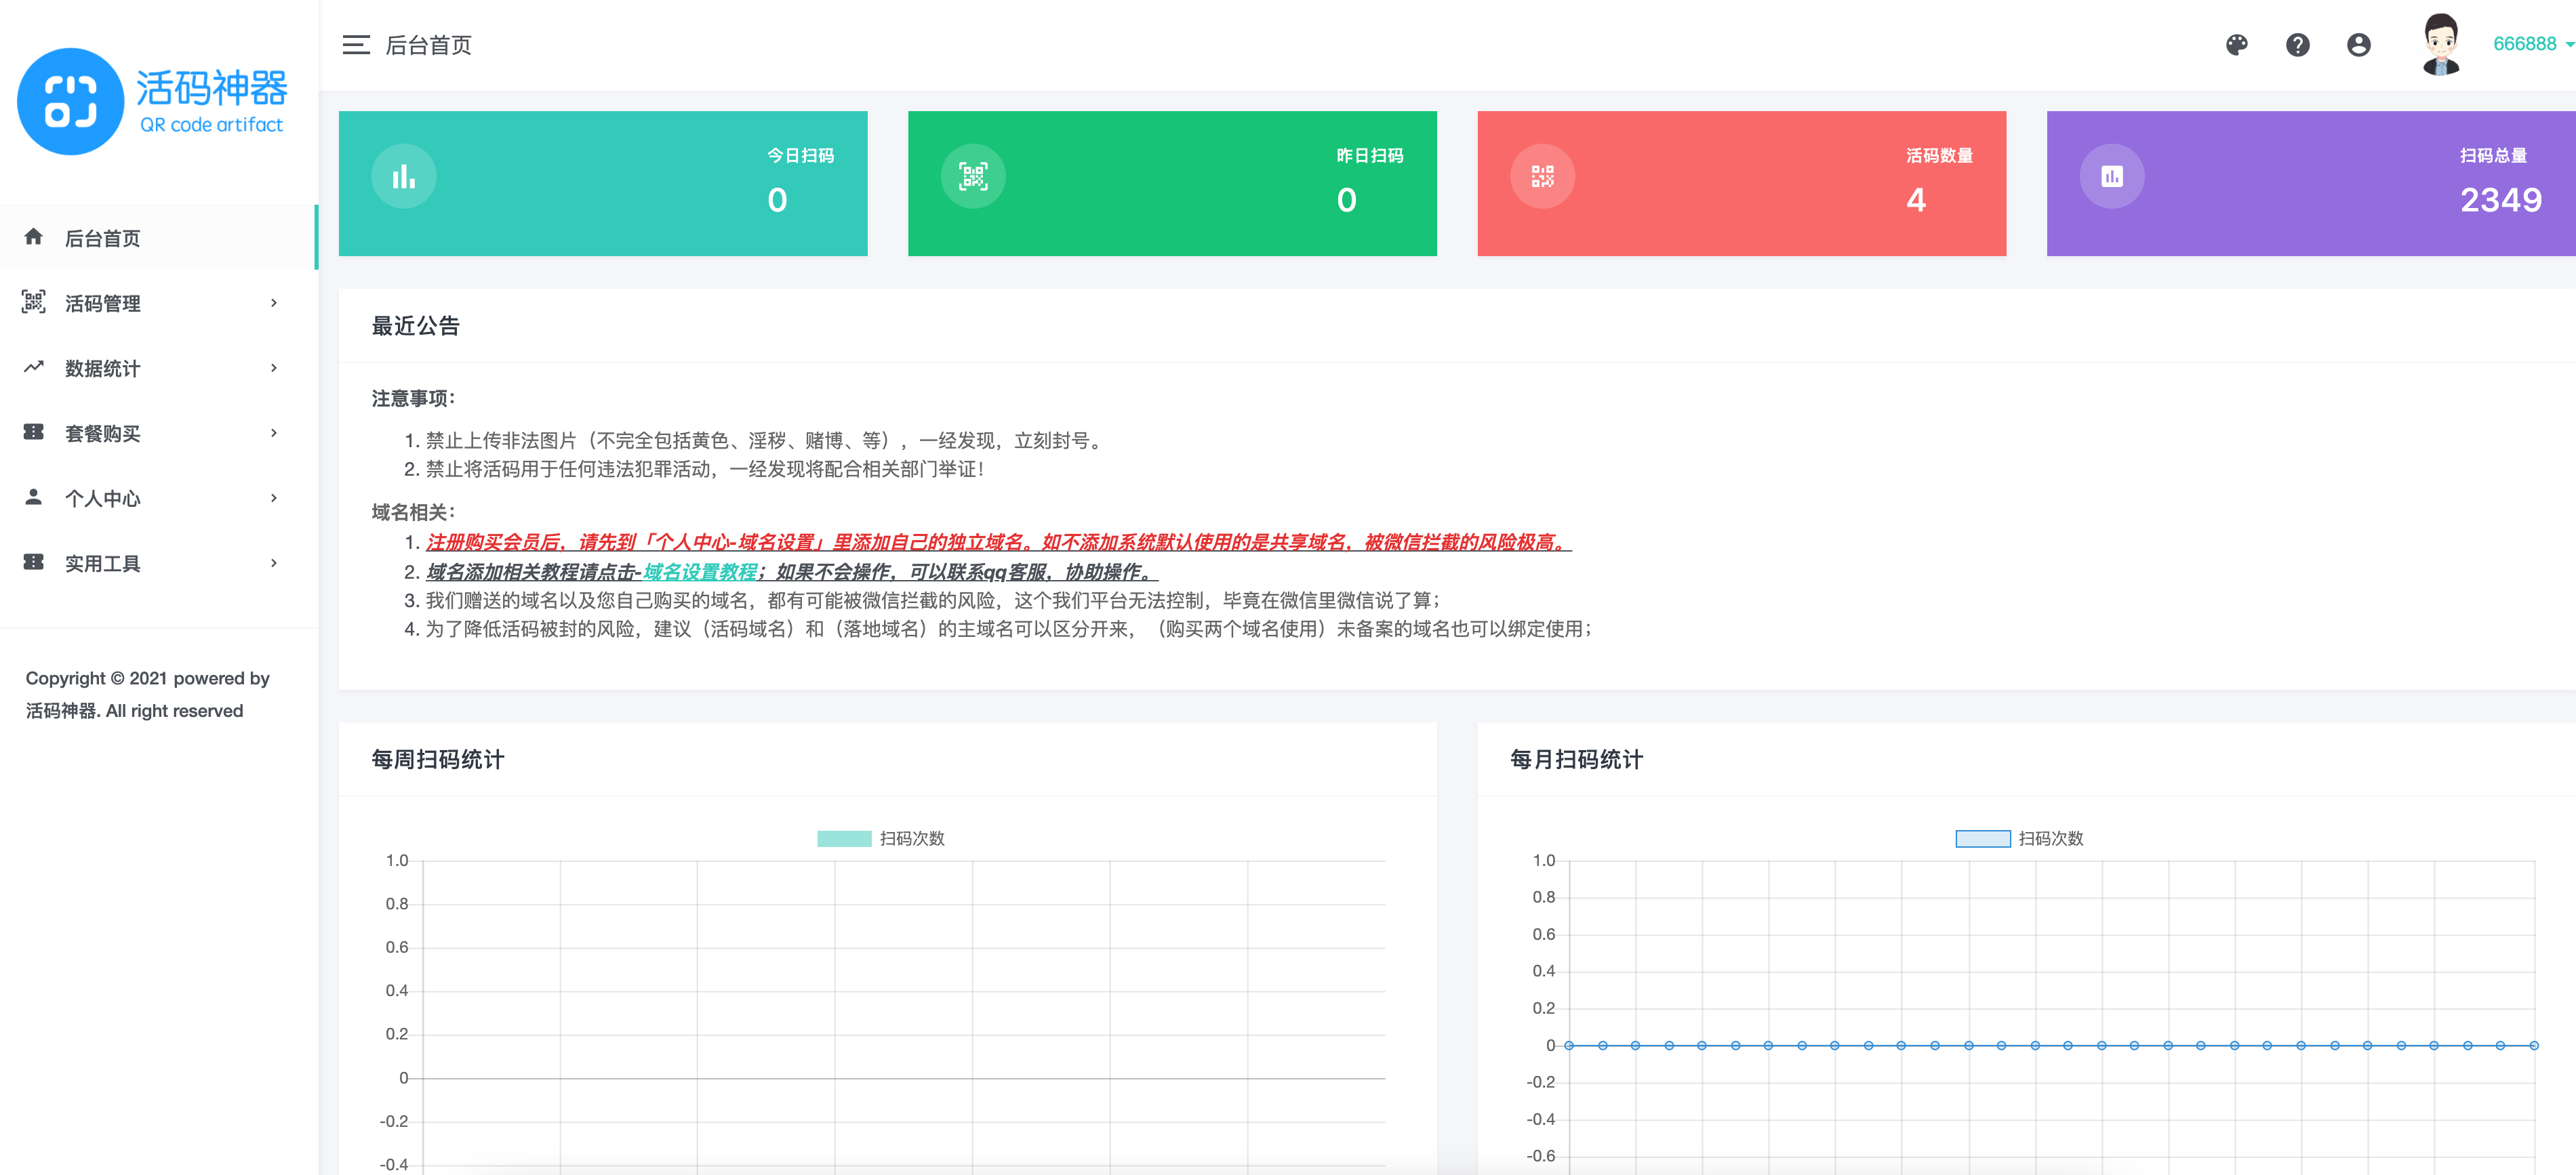Click the ticket icon beside 套餐购买
The width and height of the screenshot is (2576, 1175).
34,432
